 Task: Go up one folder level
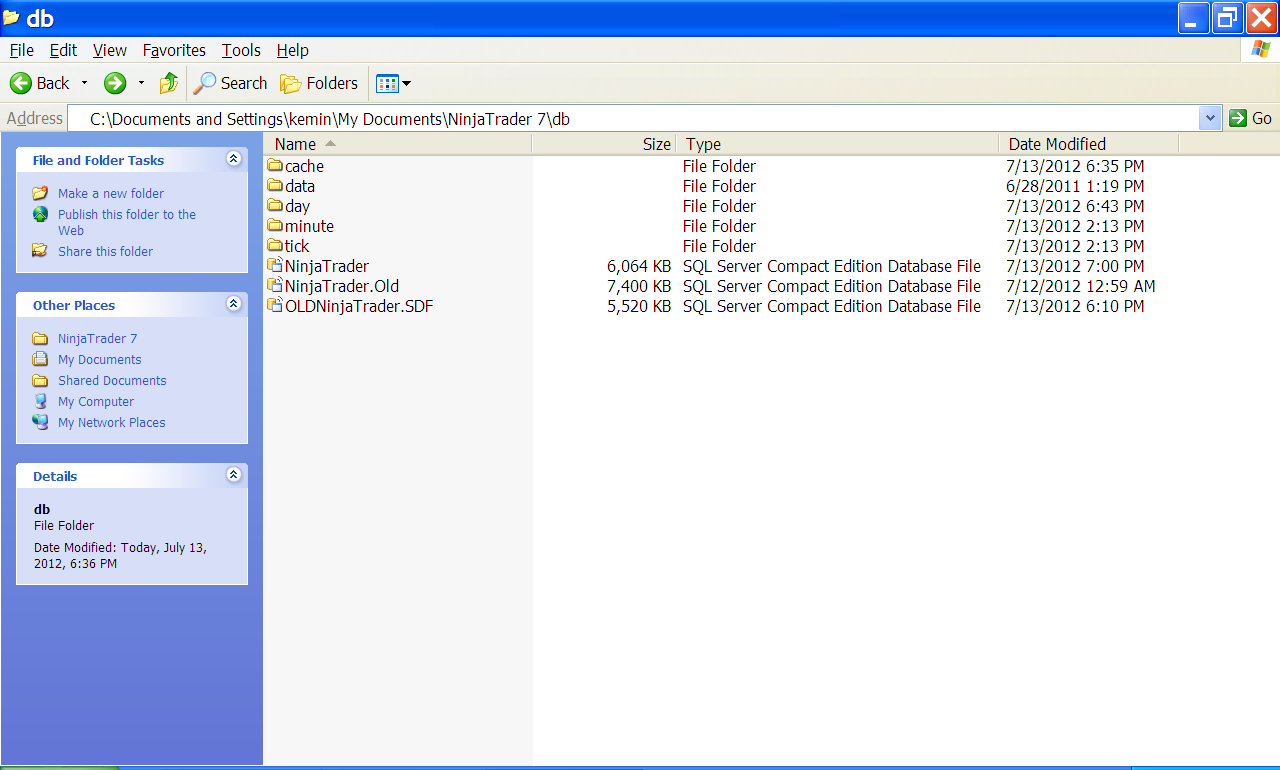click(x=169, y=83)
